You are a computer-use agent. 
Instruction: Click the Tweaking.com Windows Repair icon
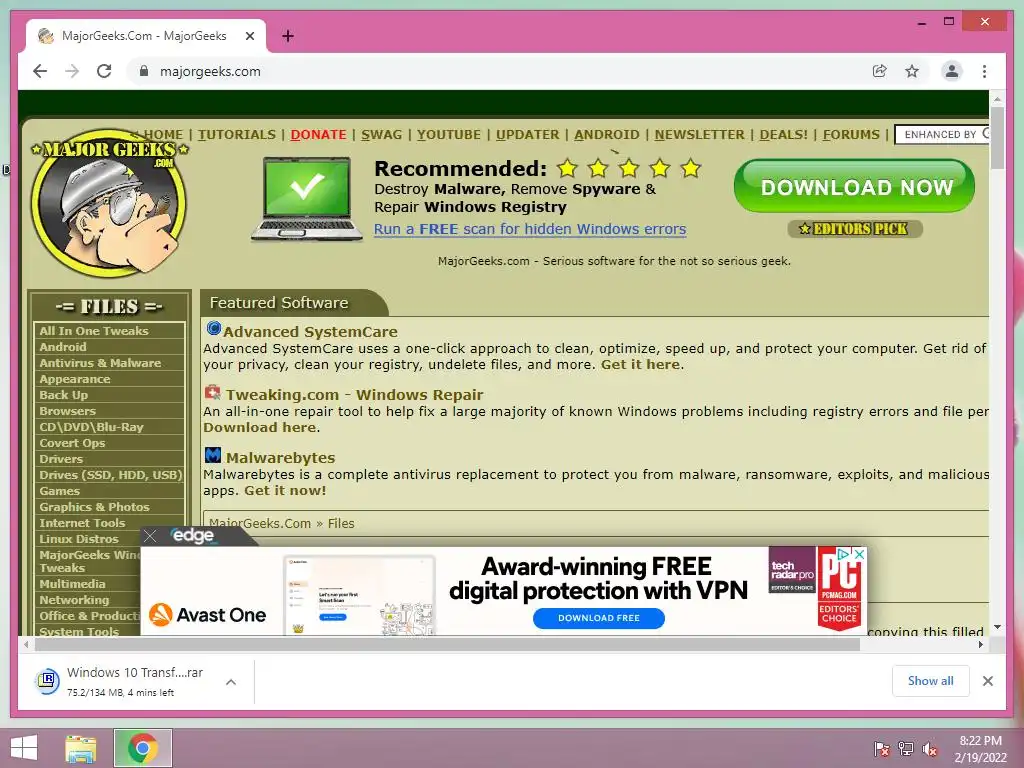[x=212, y=392]
